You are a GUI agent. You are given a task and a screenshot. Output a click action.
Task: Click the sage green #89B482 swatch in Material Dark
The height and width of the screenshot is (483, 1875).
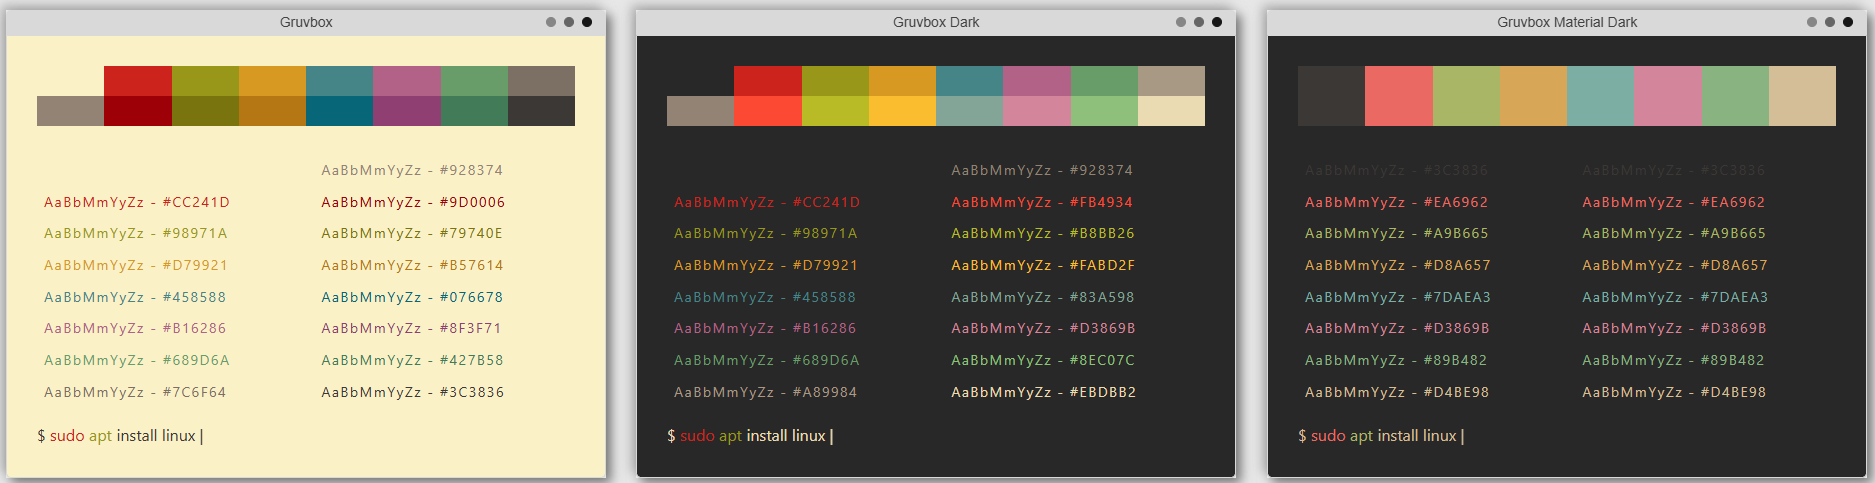click(x=1735, y=96)
